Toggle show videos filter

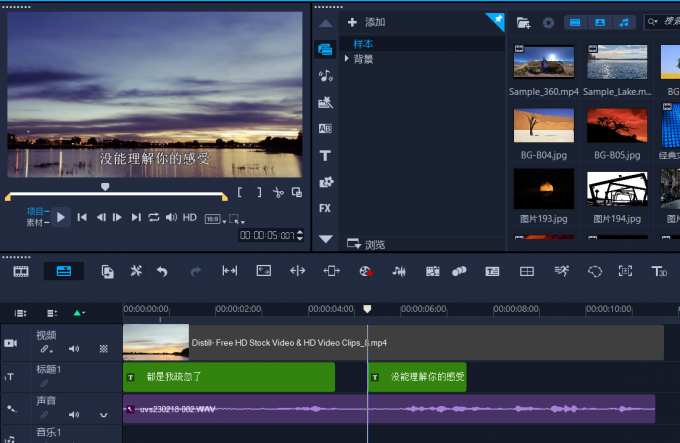575,23
